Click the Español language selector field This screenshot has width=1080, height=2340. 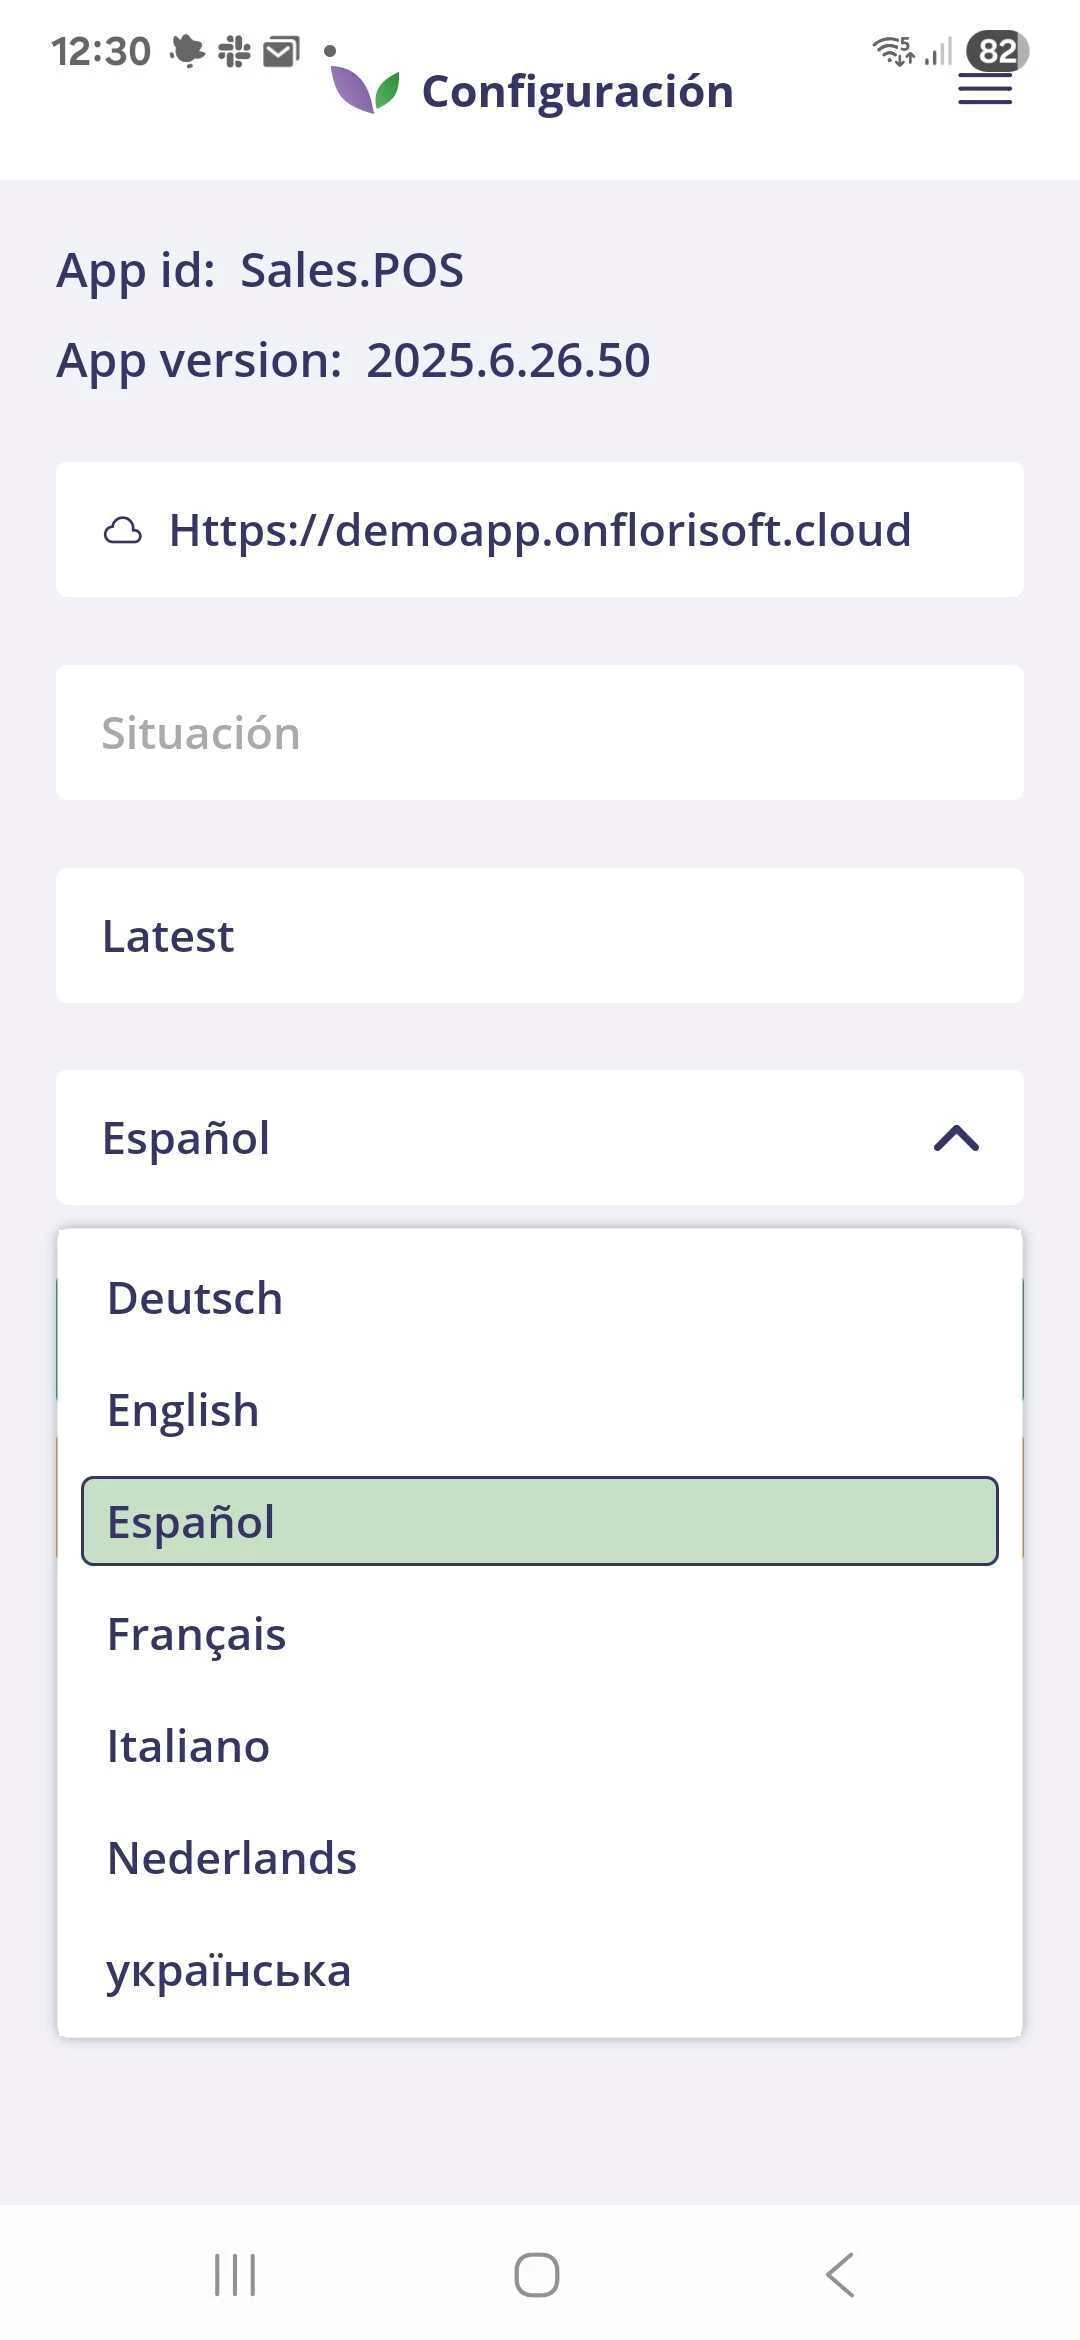[500, 1138]
